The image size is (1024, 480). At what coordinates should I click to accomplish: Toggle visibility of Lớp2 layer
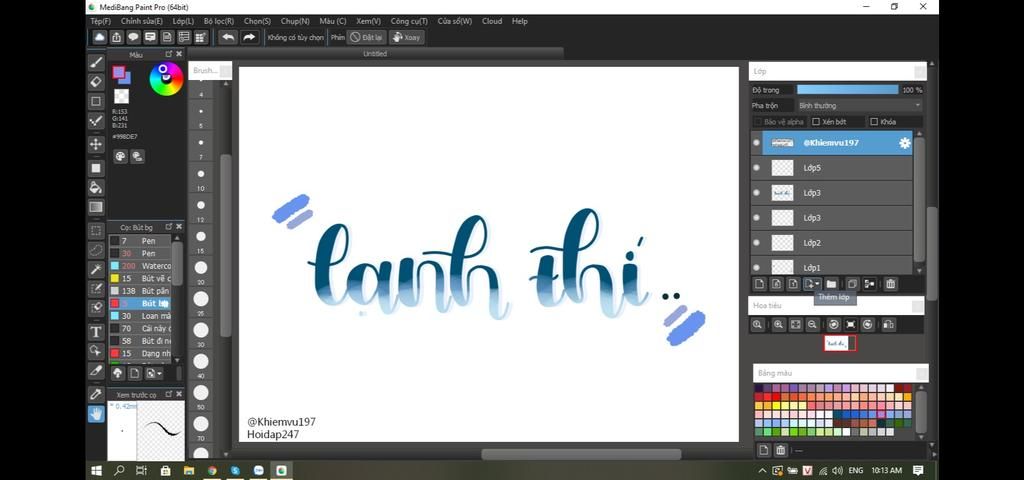(x=756, y=243)
